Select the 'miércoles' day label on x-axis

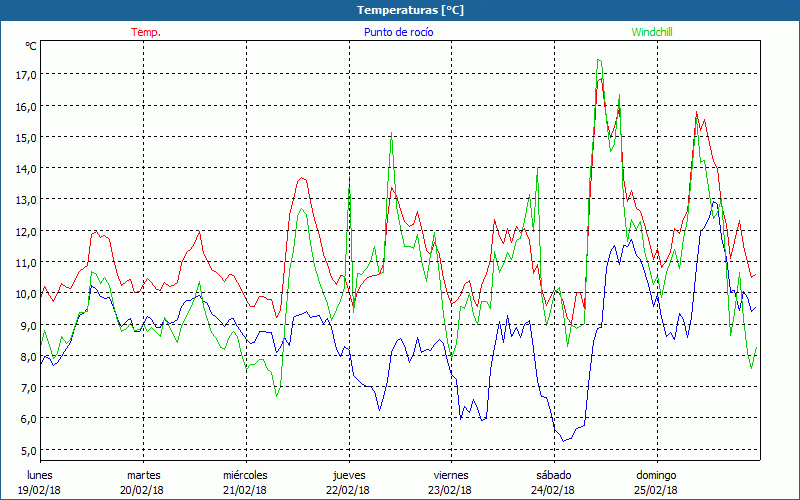pyautogui.click(x=245, y=475)
